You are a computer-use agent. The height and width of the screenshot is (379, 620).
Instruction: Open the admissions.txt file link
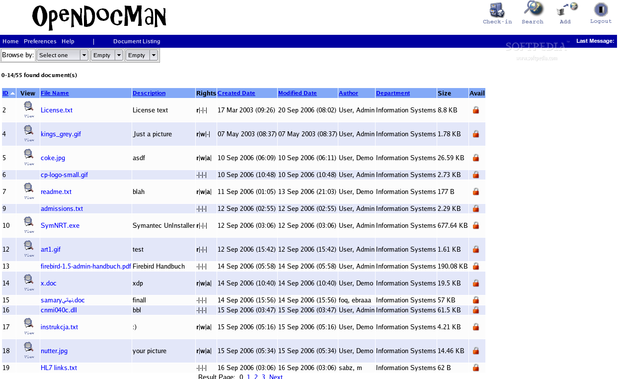62,209
